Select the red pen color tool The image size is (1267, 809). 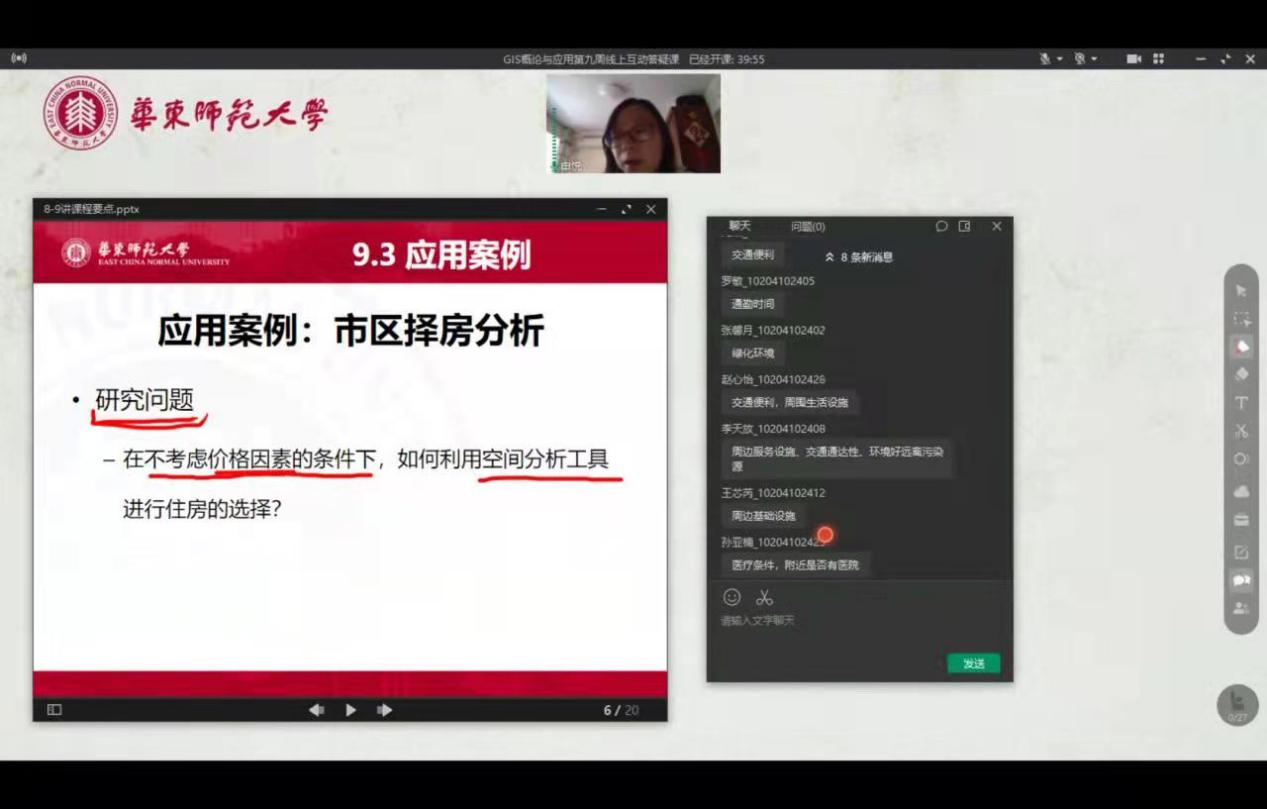1241,346
